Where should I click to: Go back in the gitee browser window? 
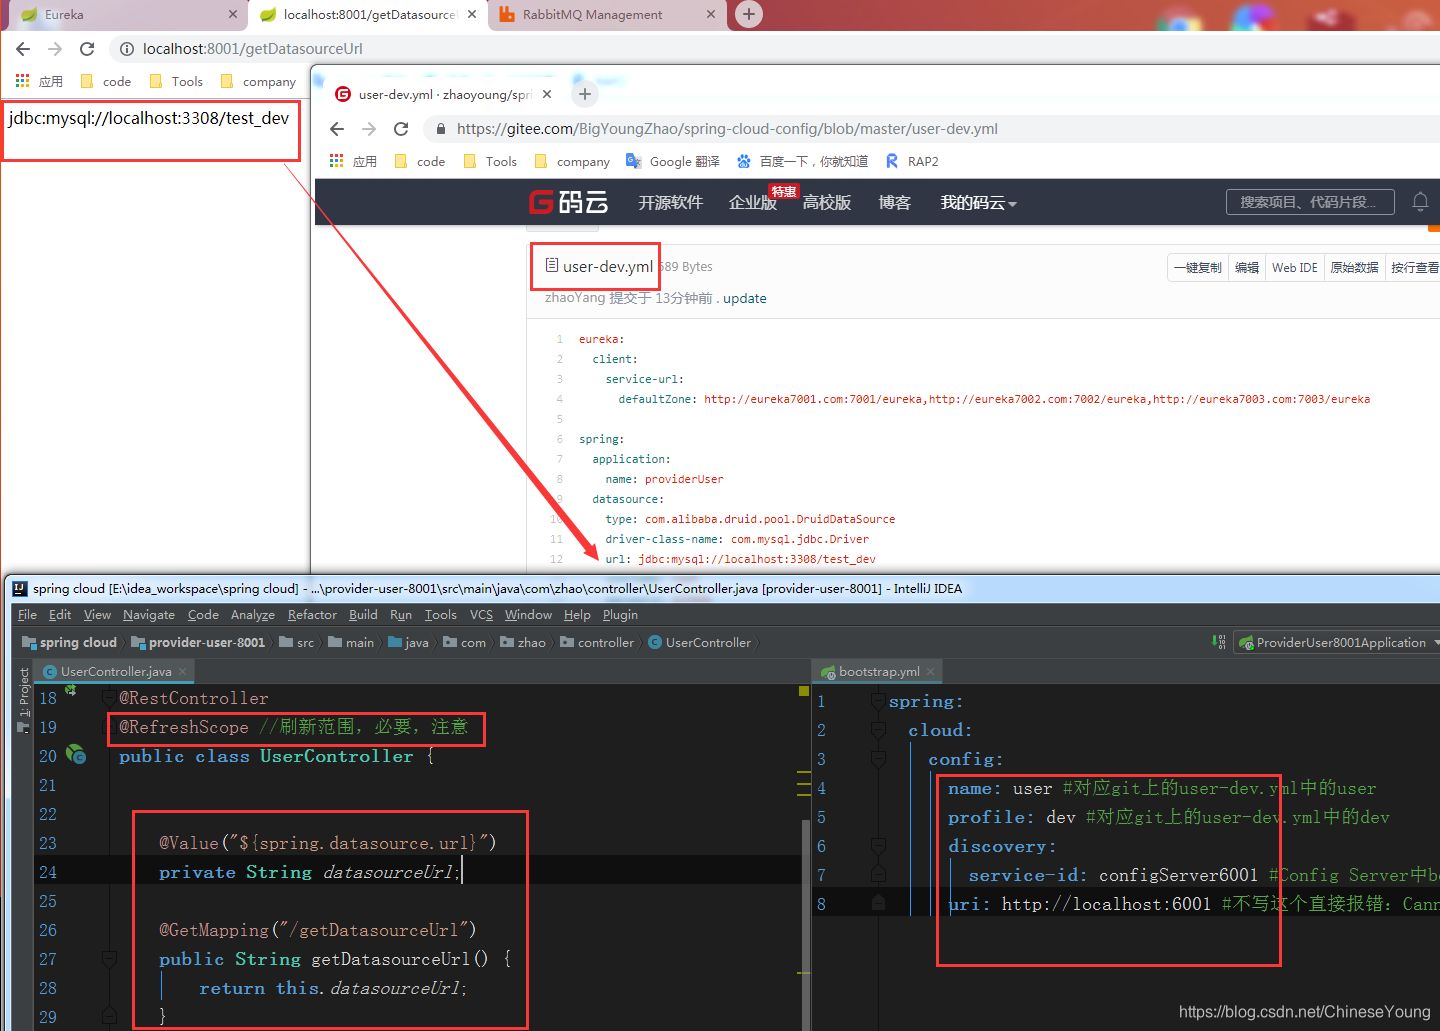(x=337, y=129)
